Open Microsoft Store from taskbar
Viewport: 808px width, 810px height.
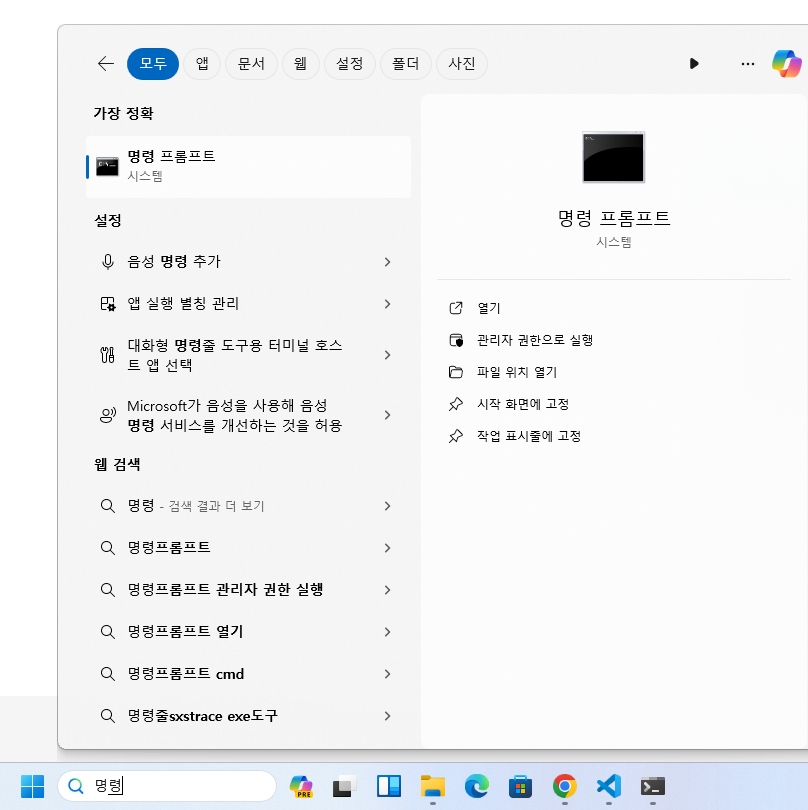(x=520, y=786)
